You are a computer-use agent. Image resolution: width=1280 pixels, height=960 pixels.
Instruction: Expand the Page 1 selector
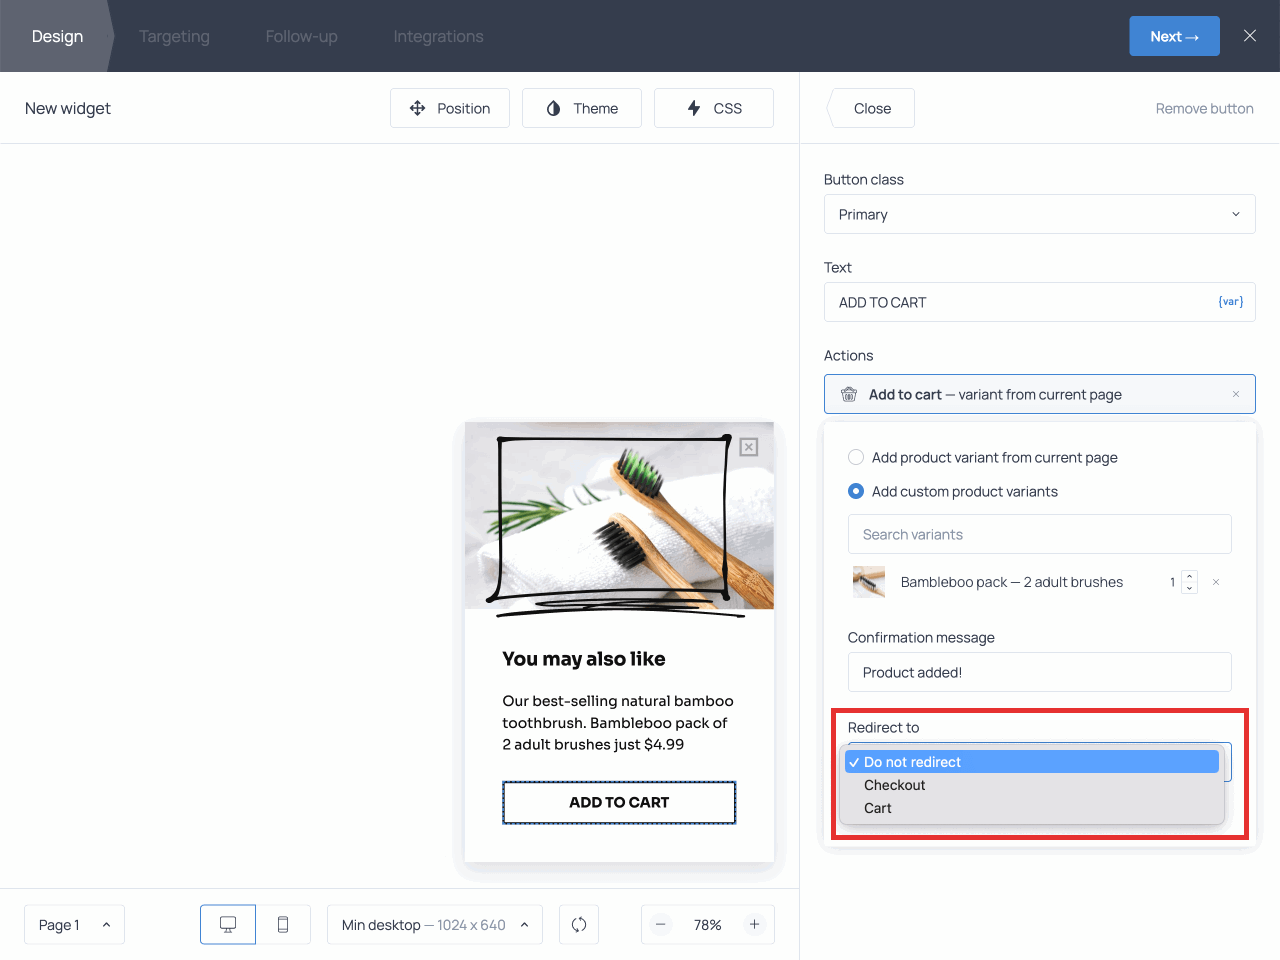pyautogui.click(x=74, y=925)
